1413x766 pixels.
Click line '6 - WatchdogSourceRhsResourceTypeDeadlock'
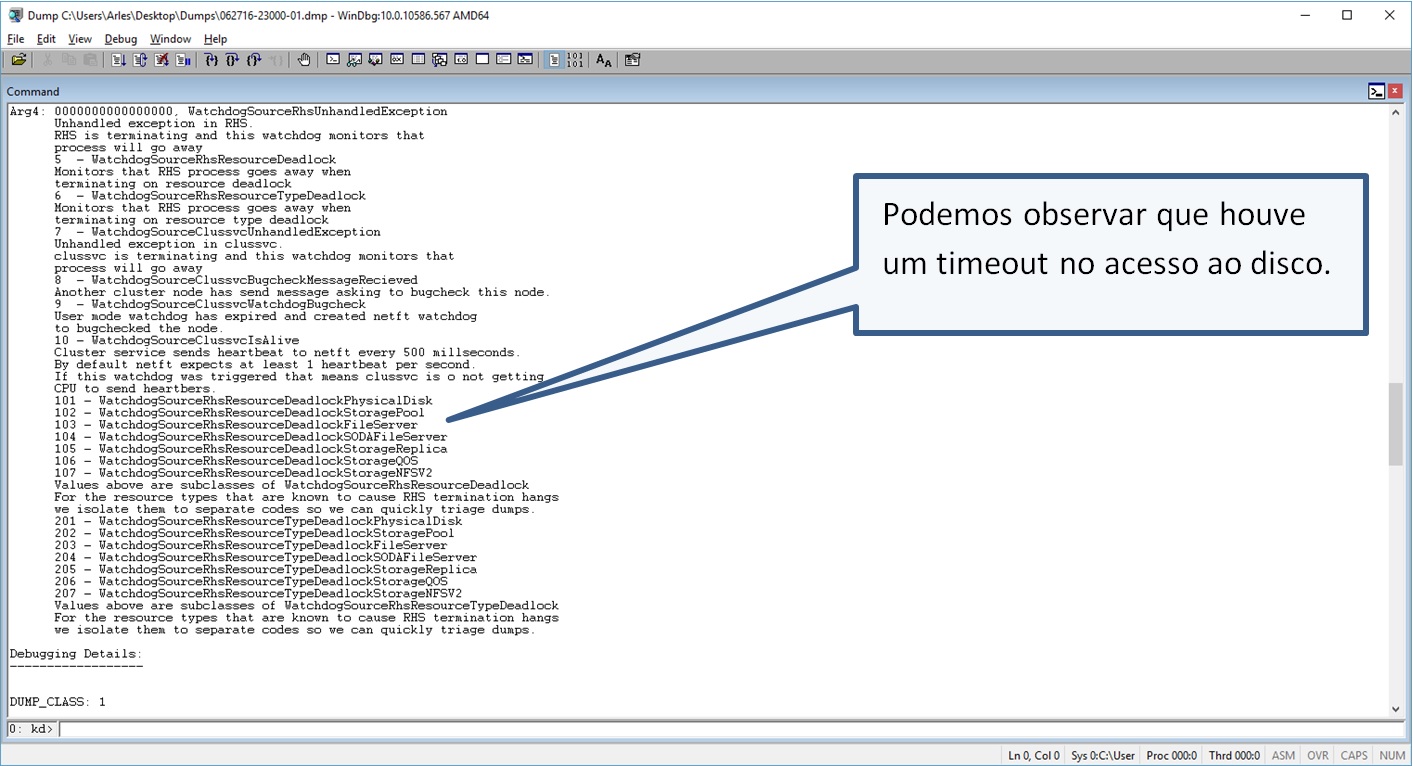(210, 196)
